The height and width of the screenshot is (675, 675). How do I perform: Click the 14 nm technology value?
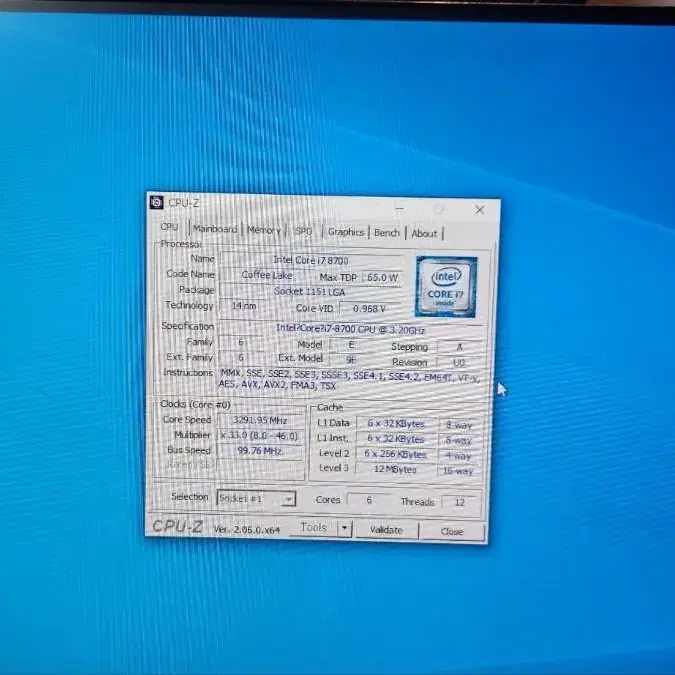coord(244,306)
